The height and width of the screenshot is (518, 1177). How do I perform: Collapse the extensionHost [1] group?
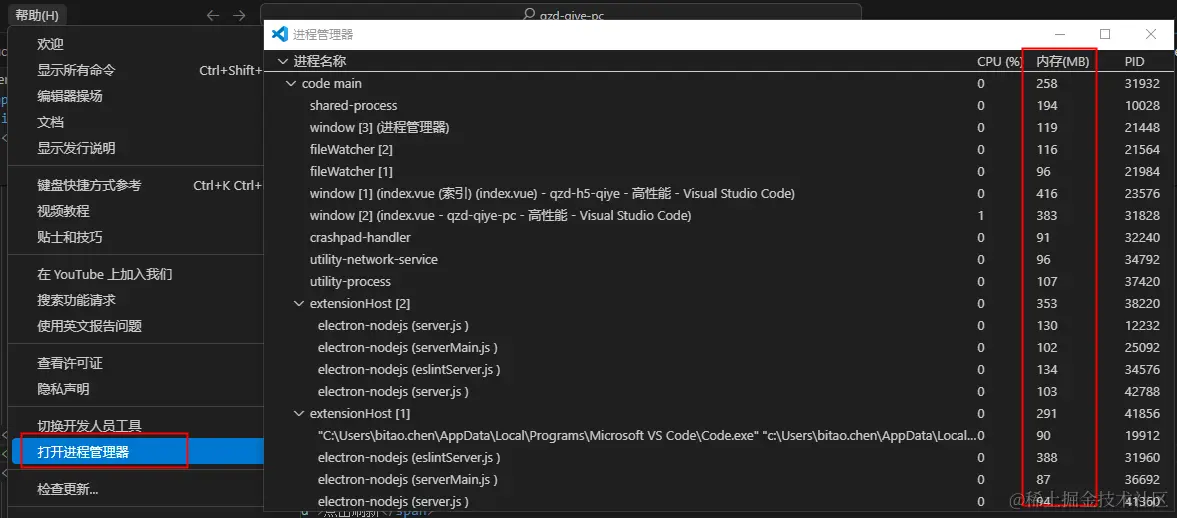pos(299,414)
